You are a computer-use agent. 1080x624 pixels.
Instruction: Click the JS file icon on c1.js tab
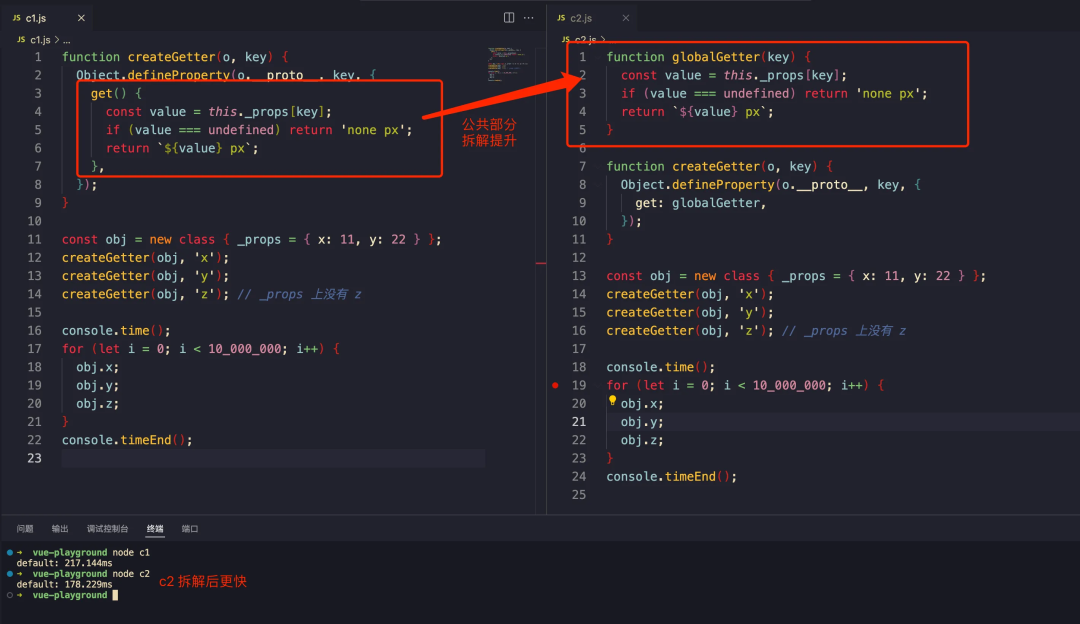point(17,18)
